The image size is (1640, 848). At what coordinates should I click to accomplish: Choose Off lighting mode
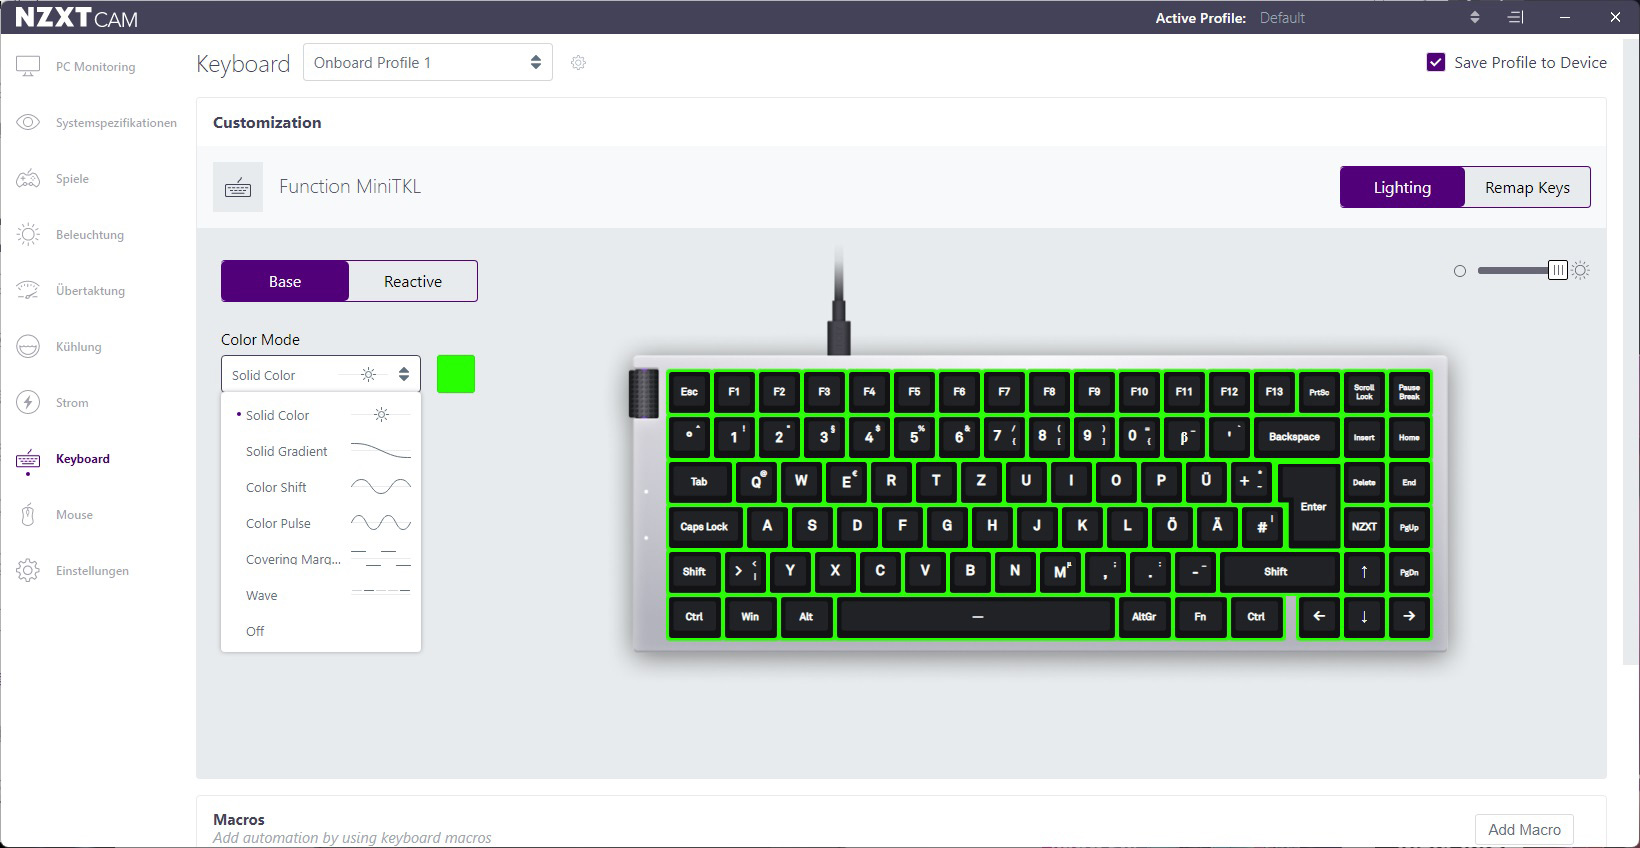coord(321,631)
